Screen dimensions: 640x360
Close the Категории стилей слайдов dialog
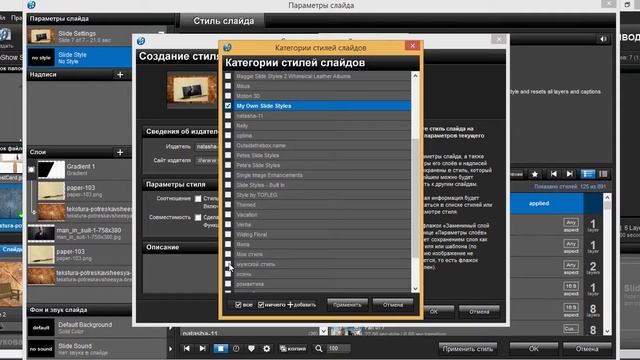click(412, 46)
